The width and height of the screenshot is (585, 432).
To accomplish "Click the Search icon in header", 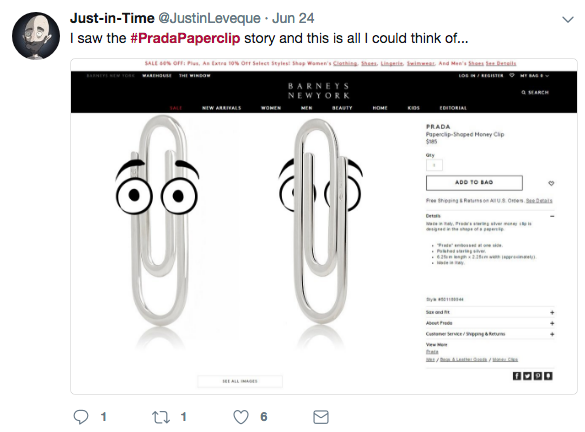I will point(535,92).
